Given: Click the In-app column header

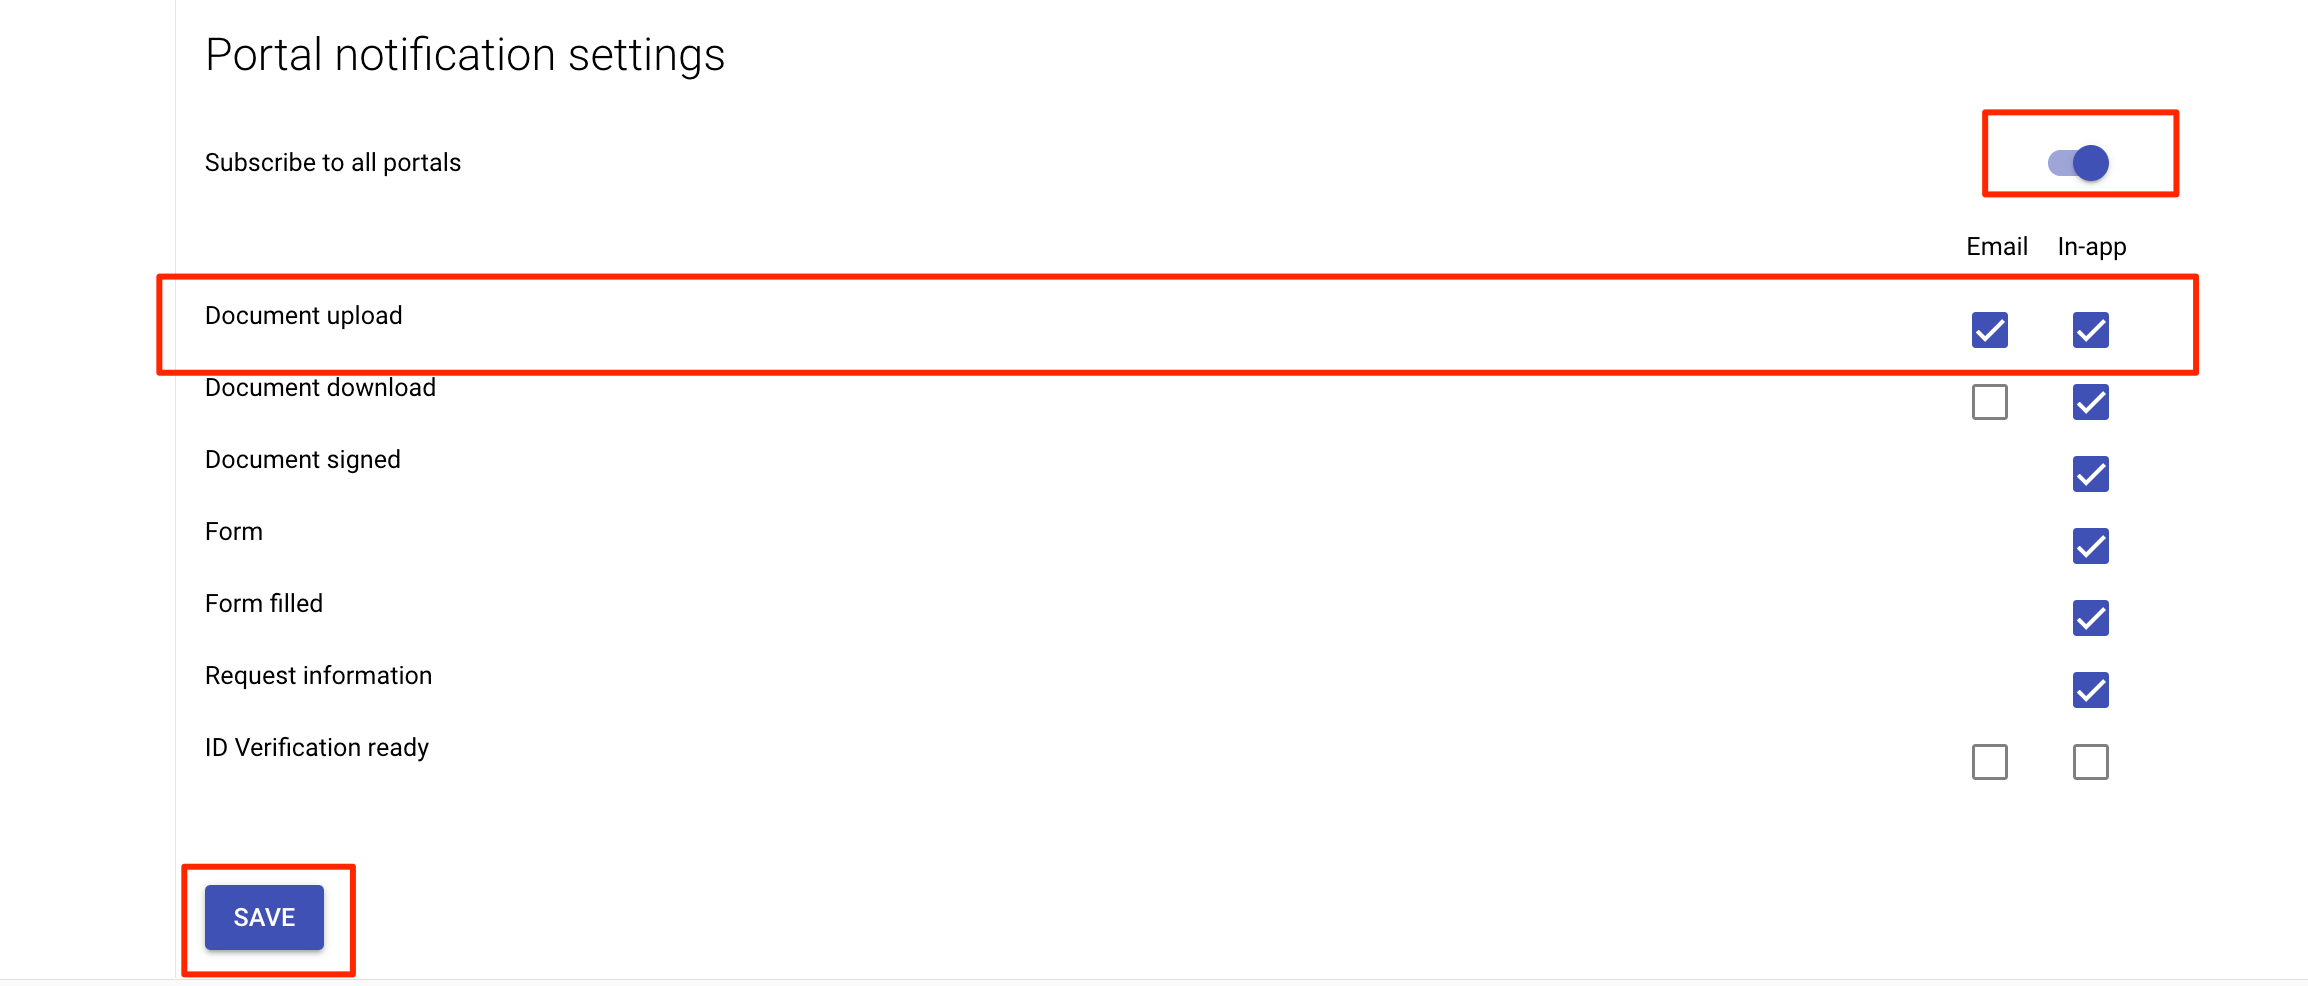Looking at the screenshot, I should point(2091,247).
